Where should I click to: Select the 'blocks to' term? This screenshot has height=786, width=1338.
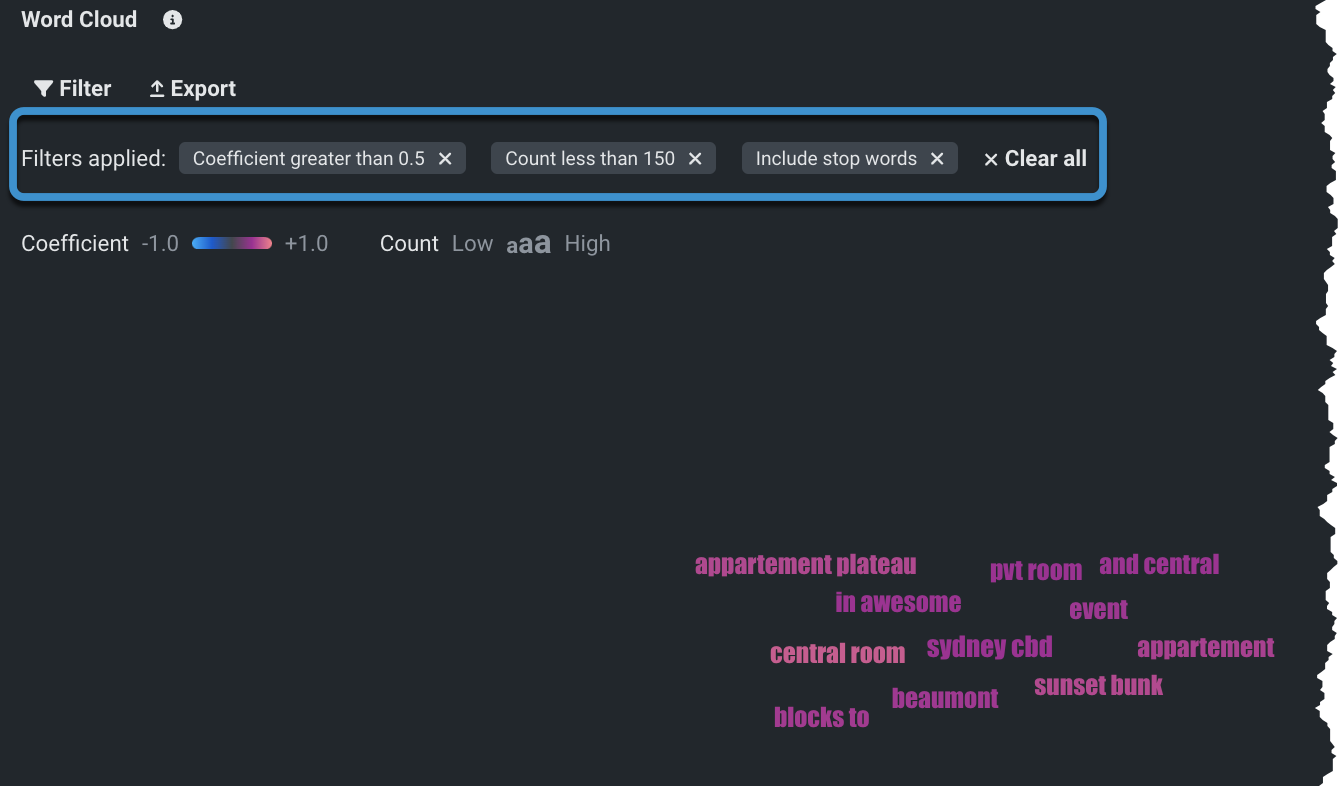coord(821,717)
